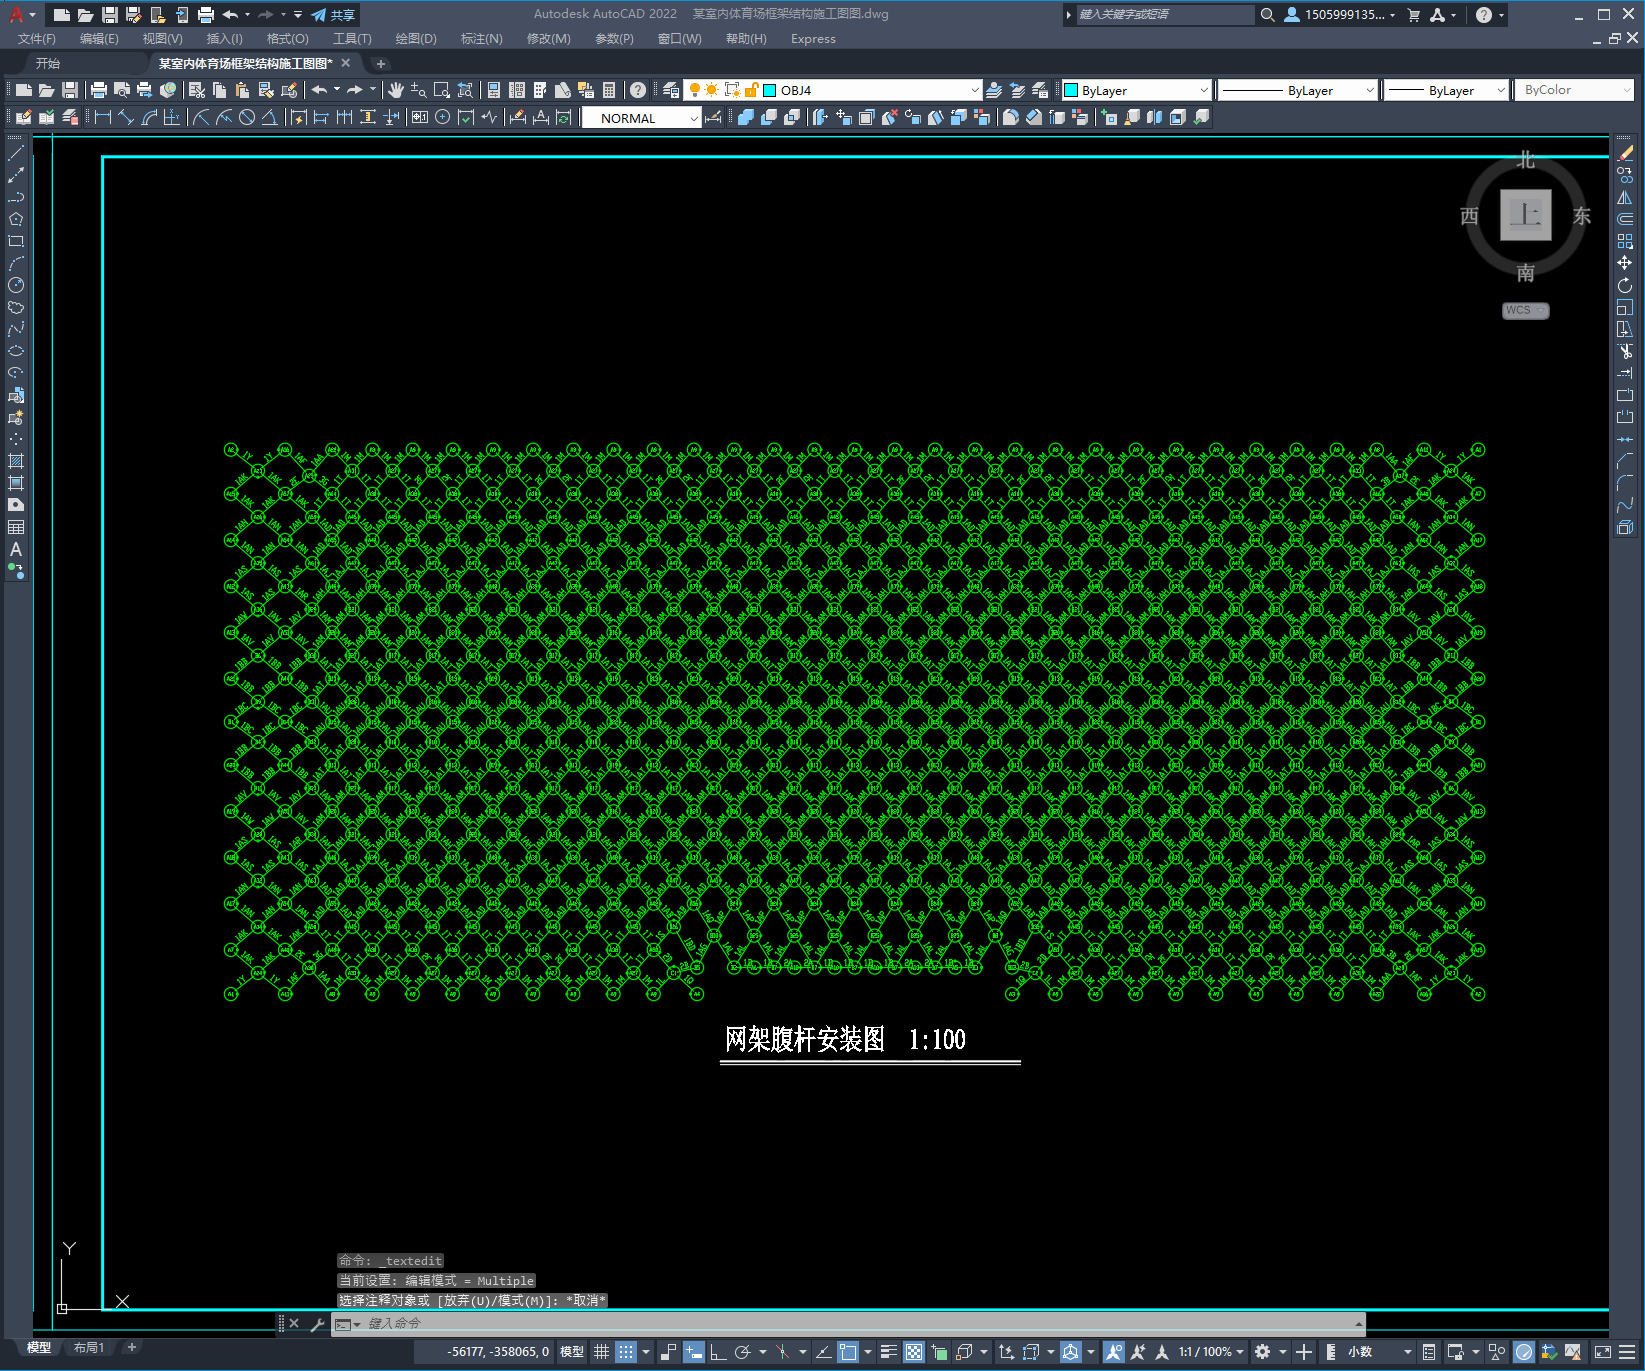Select the Diameter dimension tool
Image resolution: width=1645 pixels, height=1371 pixels.
pos(247,117)
